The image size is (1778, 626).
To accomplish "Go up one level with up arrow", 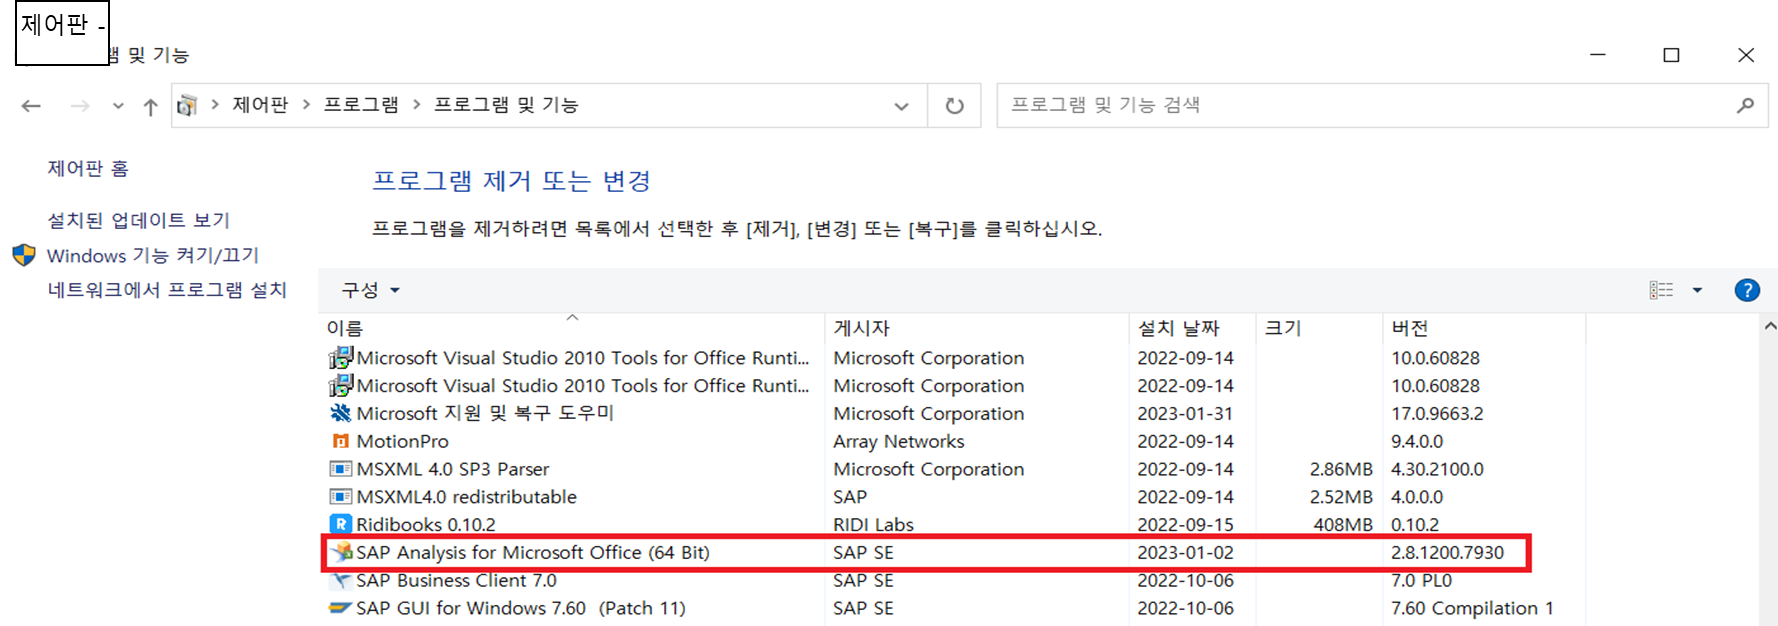I will [150, 106].
